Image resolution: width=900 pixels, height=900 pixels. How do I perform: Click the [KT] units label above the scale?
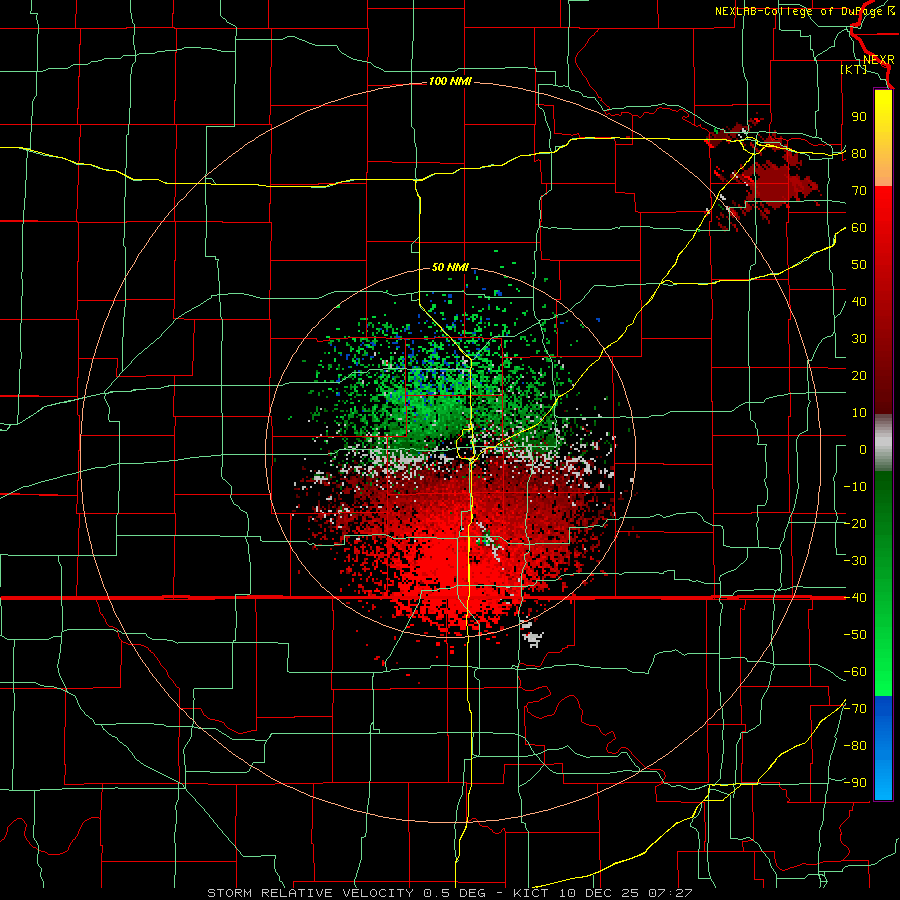(x=853, y=69)
